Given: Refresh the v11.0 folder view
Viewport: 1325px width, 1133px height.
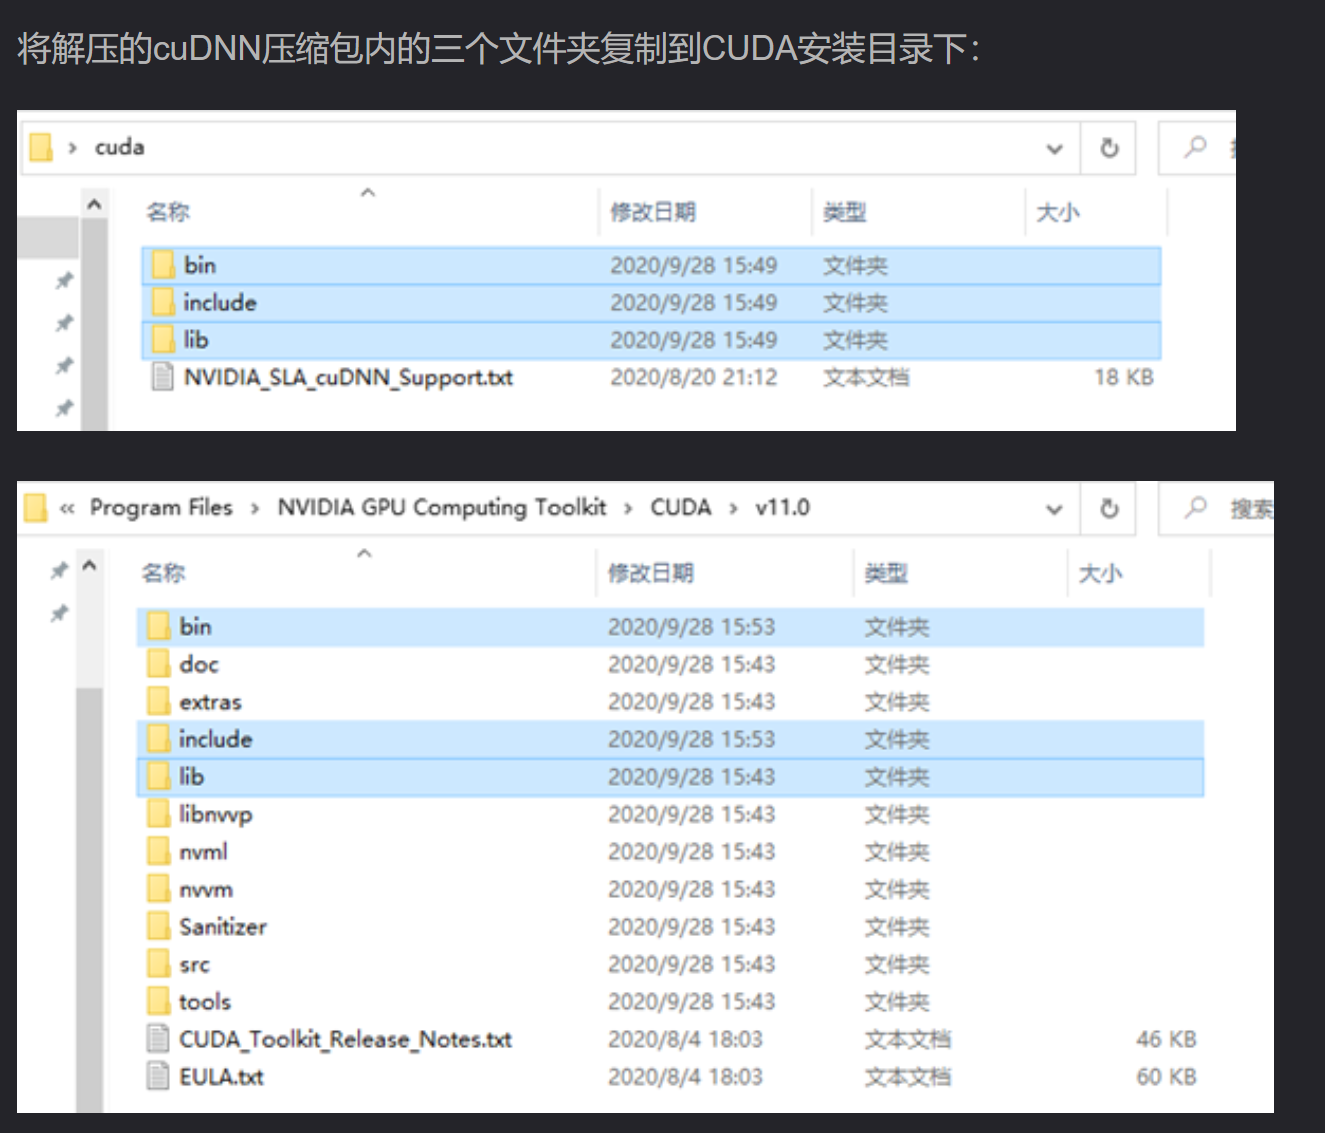Looking at the screenshot, I should 1109,508.
